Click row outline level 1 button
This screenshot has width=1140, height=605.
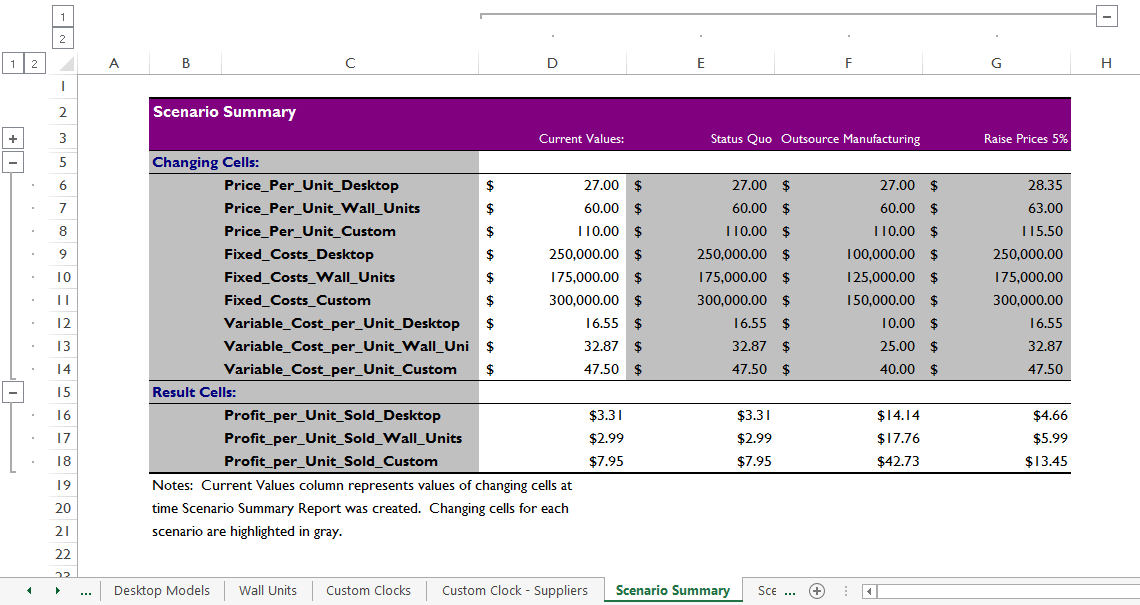(12, 62)
